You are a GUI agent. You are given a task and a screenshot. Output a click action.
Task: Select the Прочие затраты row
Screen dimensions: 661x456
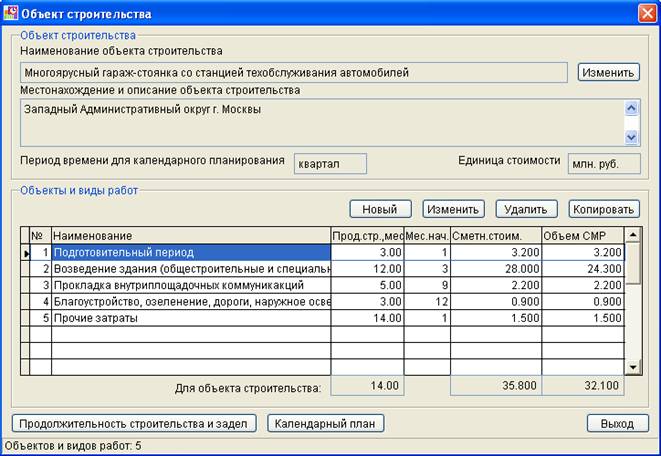323,318
